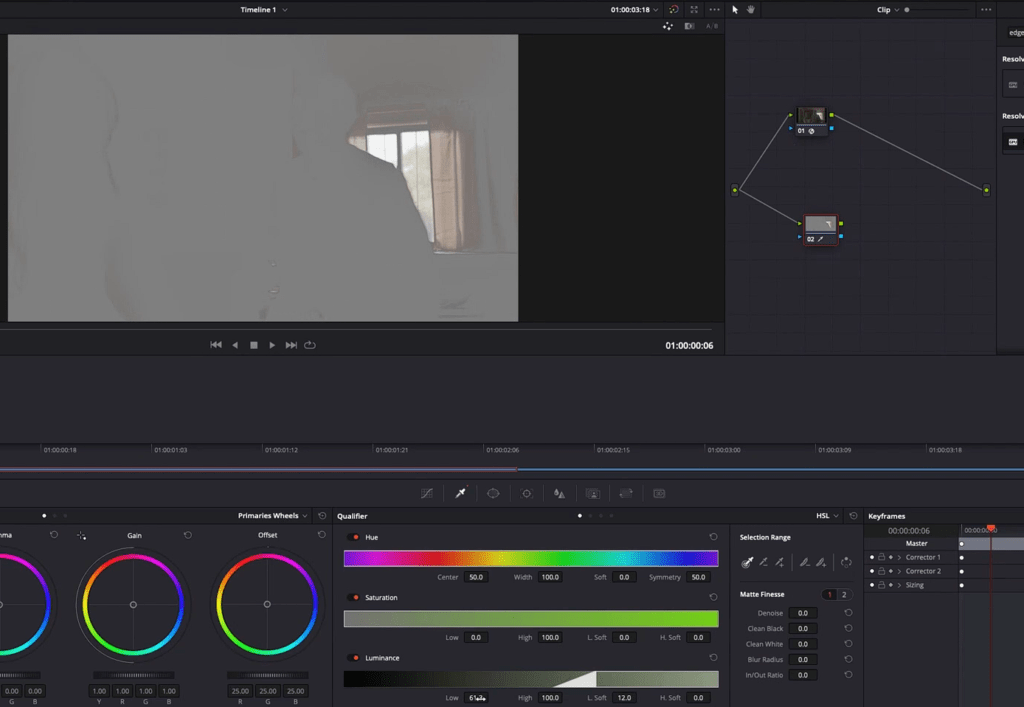
Task: Click the Hue color spectrum bar
Action: pos(530,559)
